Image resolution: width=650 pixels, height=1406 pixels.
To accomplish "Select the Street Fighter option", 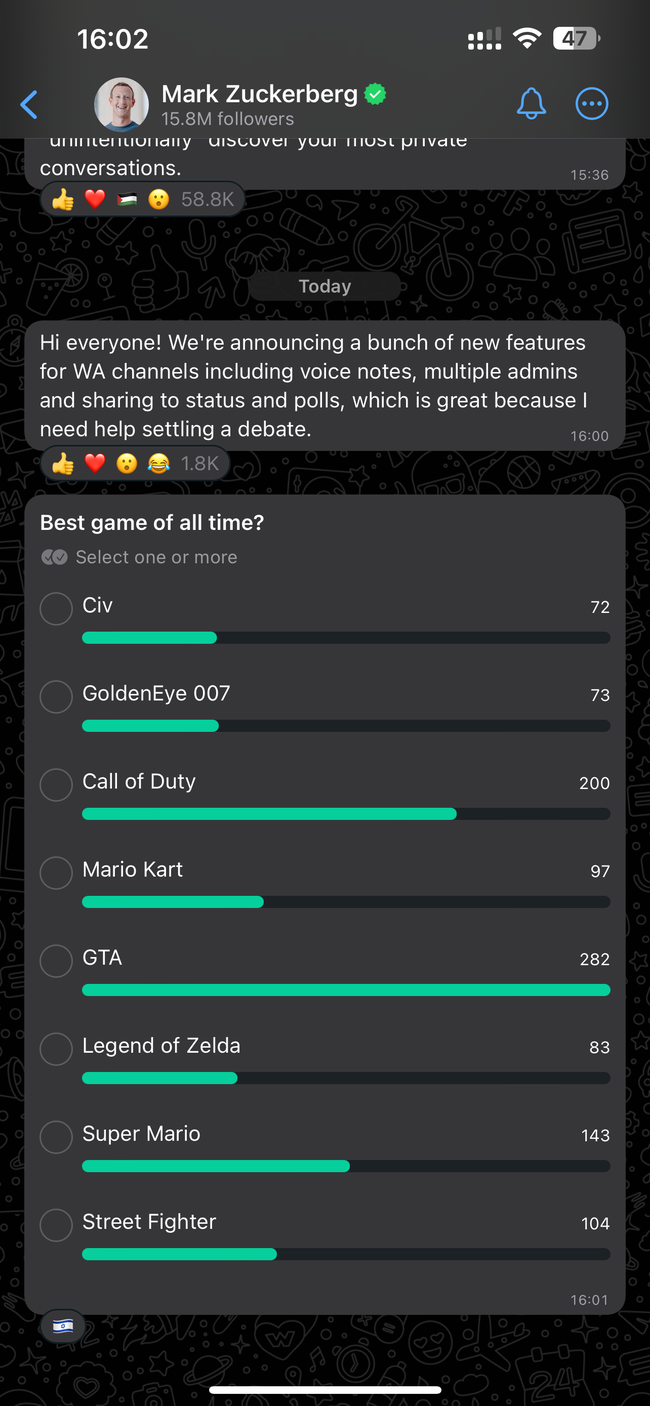I will (56, 1224).
